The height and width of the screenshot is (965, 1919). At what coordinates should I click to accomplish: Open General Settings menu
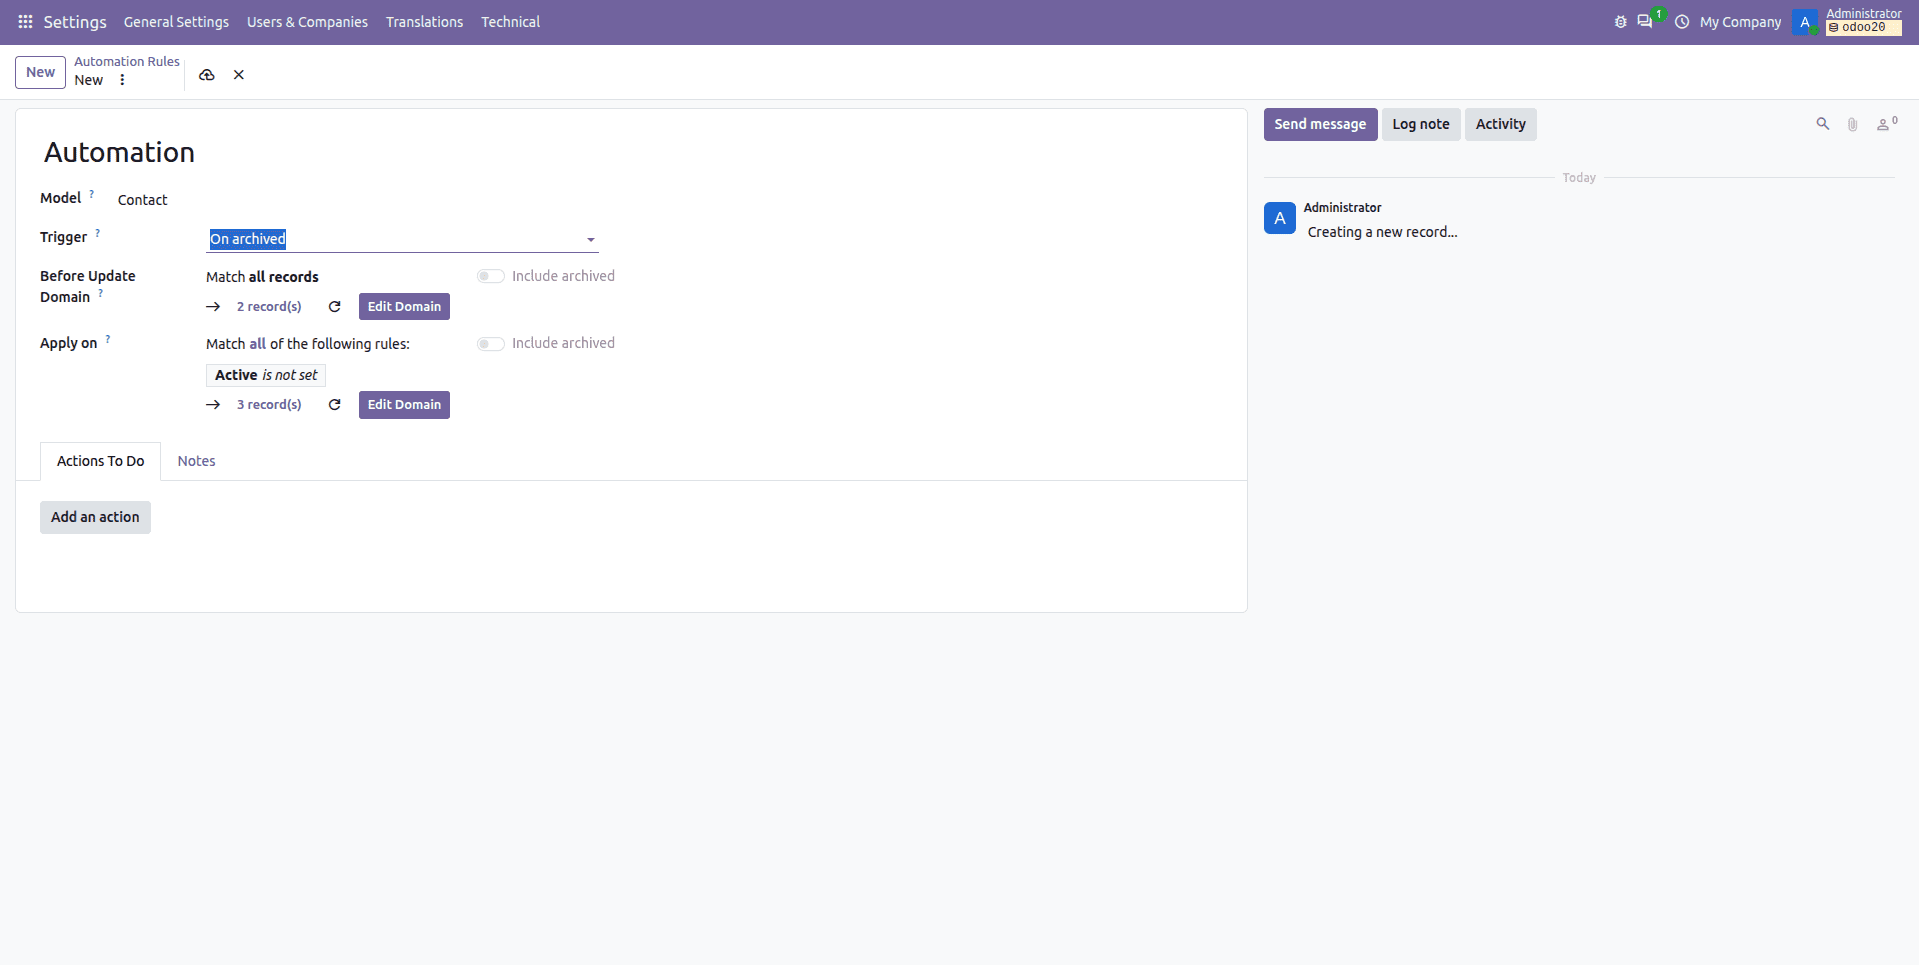coord(176,22)
